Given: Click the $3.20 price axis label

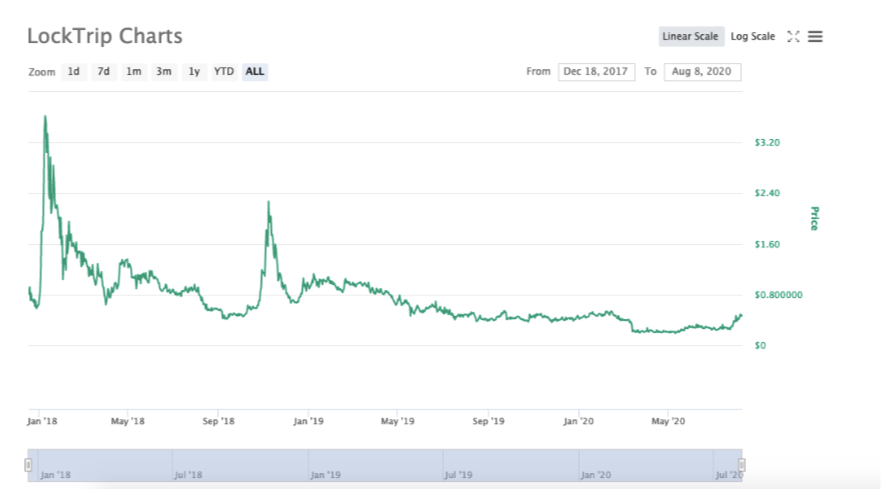Looking at the screenshot, I should click(767, 142).
